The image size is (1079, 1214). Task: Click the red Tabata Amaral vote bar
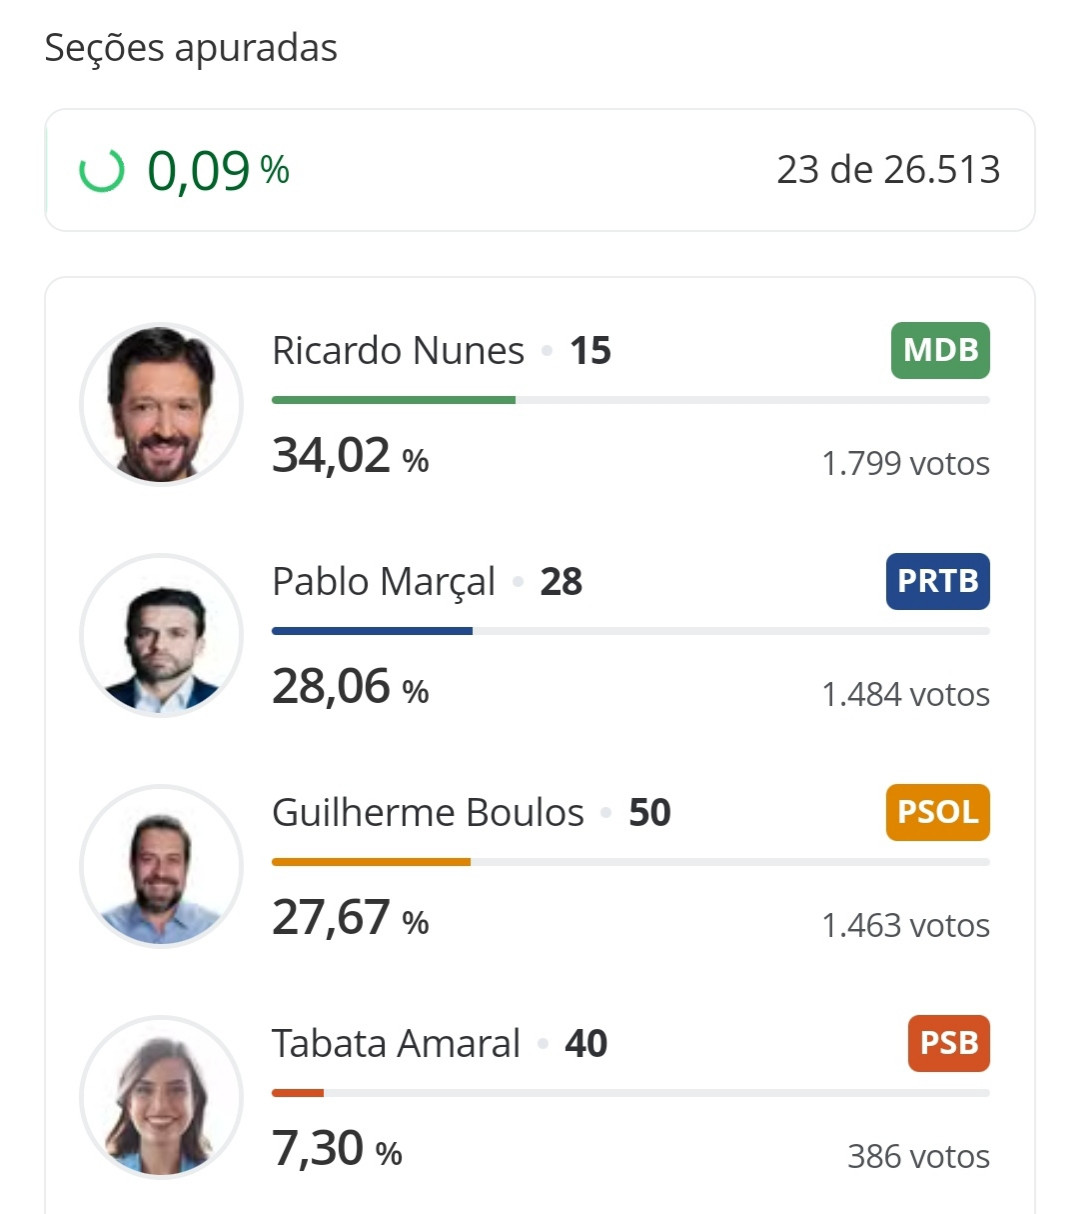pyautogui.click(x=298, y=1093)
